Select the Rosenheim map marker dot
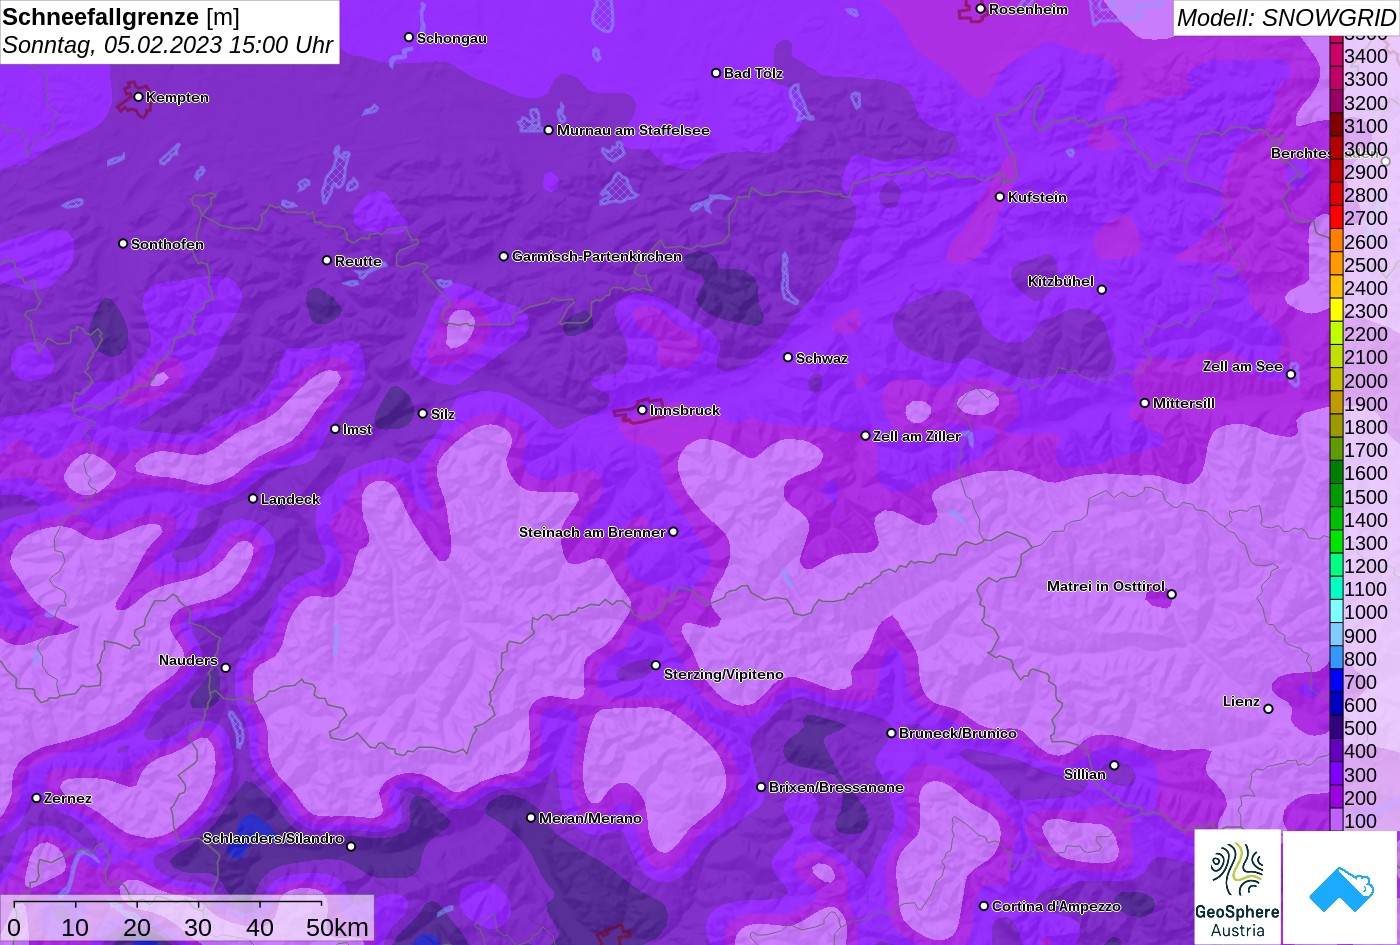The height and width of the screenshot is (945, 1400). tap(980, 9)
